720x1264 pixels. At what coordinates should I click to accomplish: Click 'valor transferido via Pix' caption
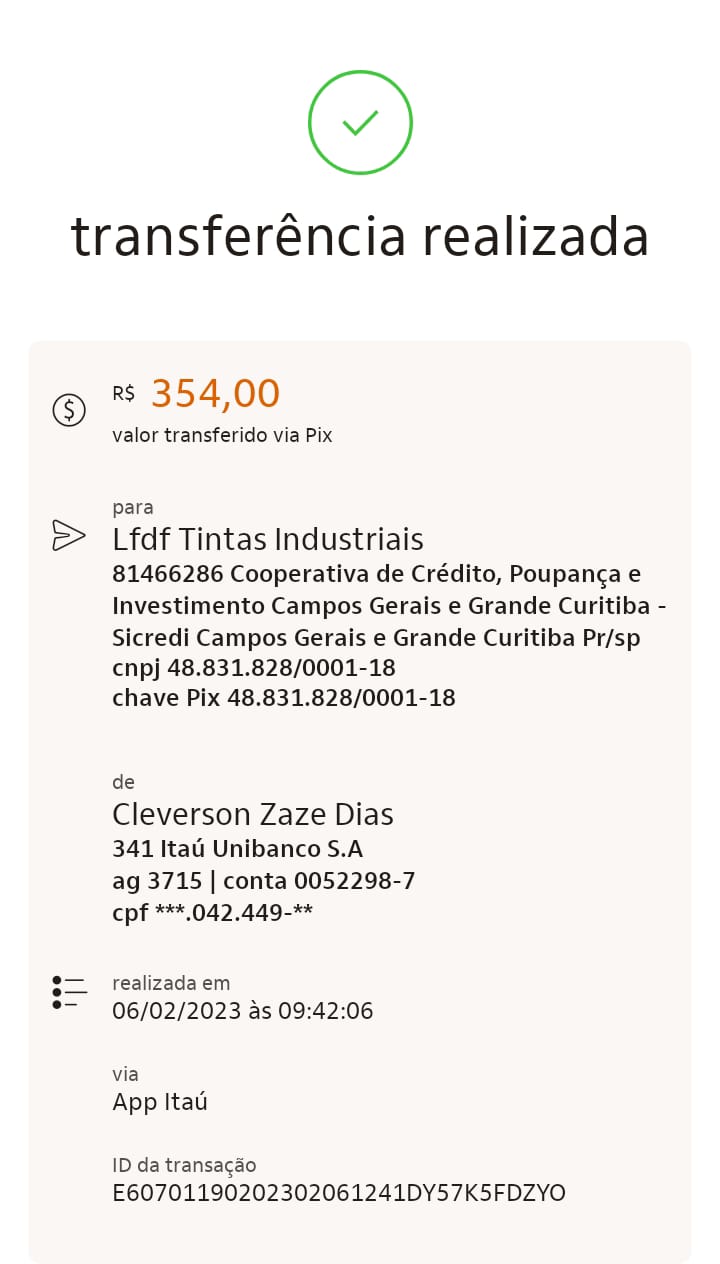(222, 435)
